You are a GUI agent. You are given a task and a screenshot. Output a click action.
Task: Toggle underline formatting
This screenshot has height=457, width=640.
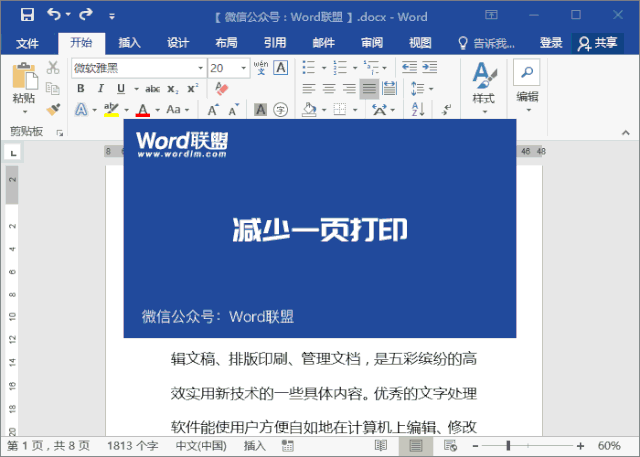coord(121,89)
